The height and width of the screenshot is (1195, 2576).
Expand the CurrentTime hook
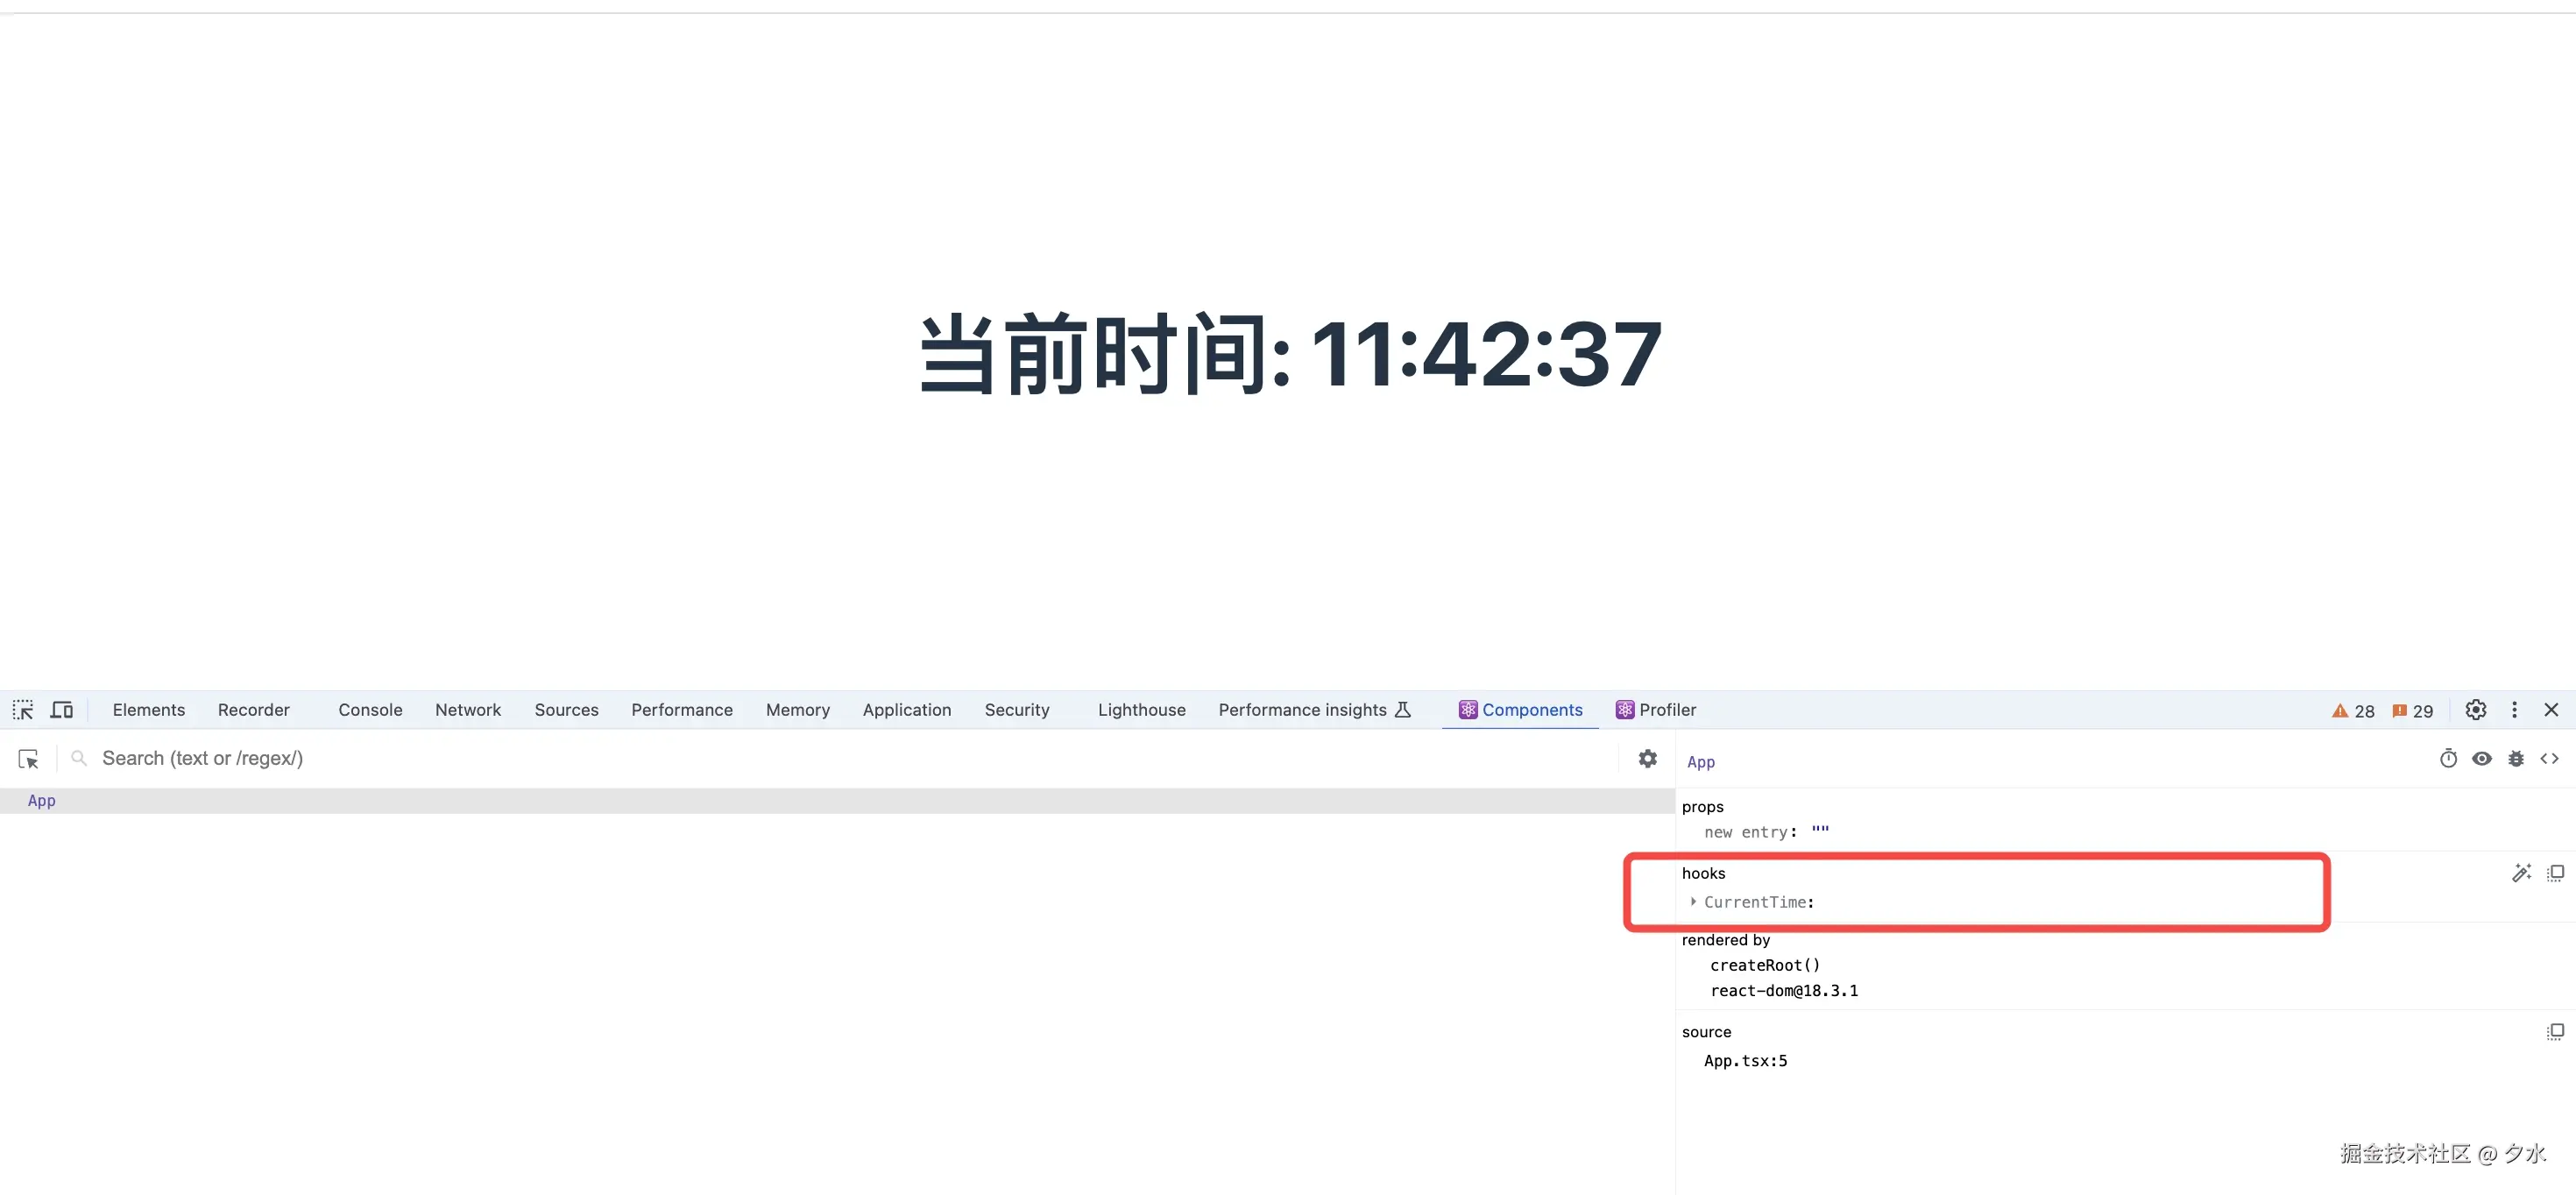point(1693,902)
